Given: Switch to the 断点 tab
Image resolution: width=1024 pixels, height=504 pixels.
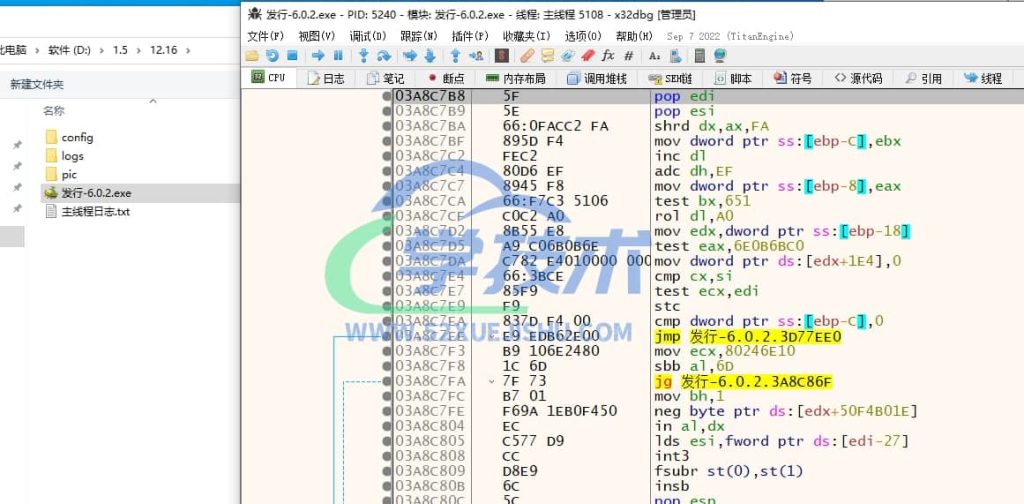Looking at the screenshot, I should pyautogui.click(x=446, y=78).
